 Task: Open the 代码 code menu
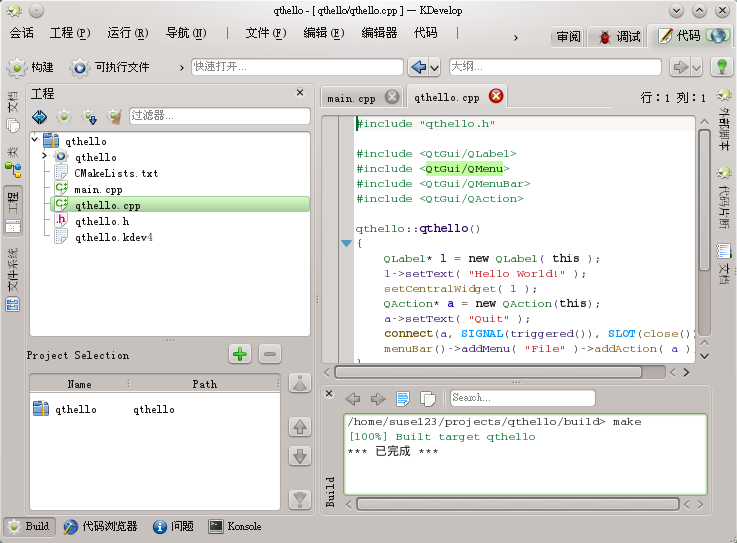[425, 33]
